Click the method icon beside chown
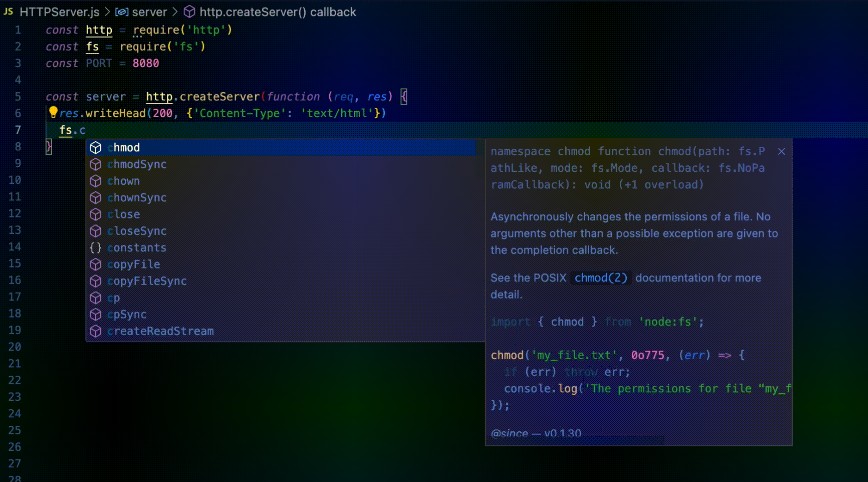Screen dimensions: 868x482 [x=95, y=181]
